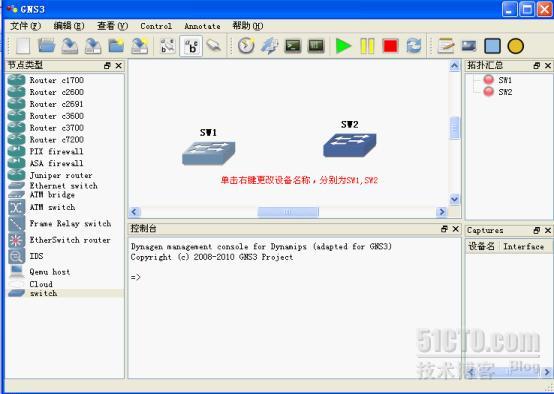
Task: Select Router c3600 node type
Action: [x=65, y=116]
